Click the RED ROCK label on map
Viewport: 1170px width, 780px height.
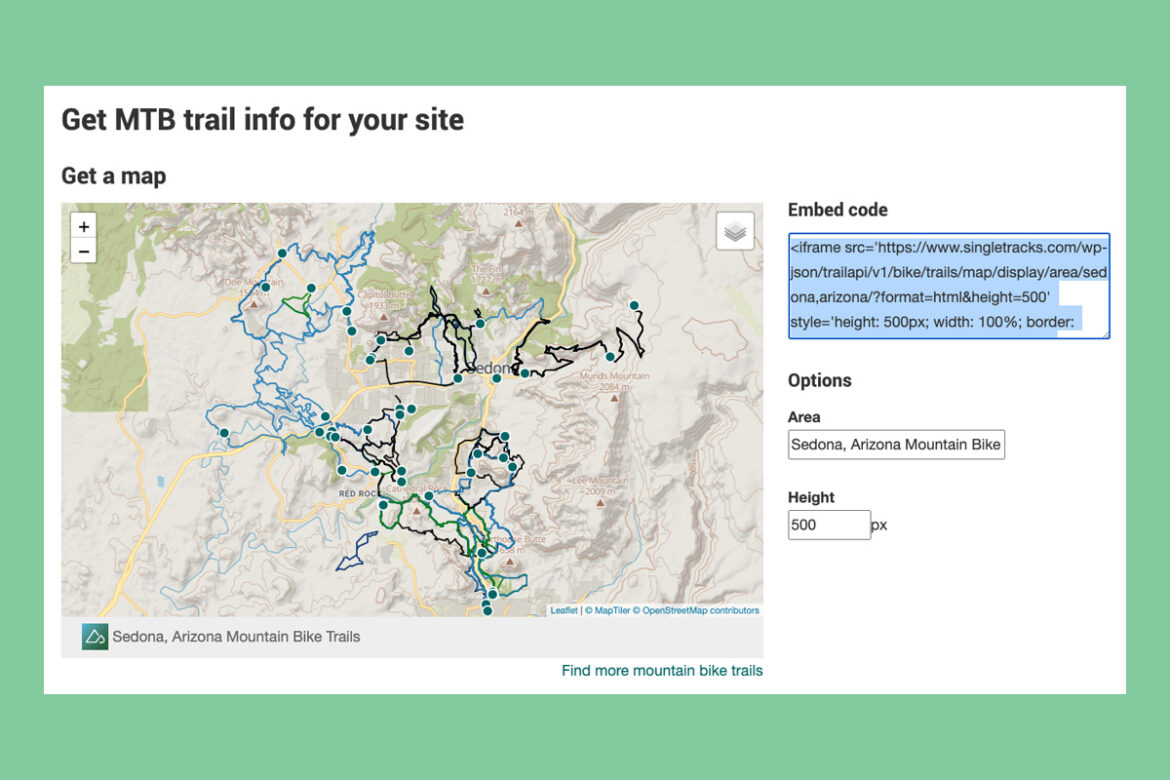[x=359, y=493]
